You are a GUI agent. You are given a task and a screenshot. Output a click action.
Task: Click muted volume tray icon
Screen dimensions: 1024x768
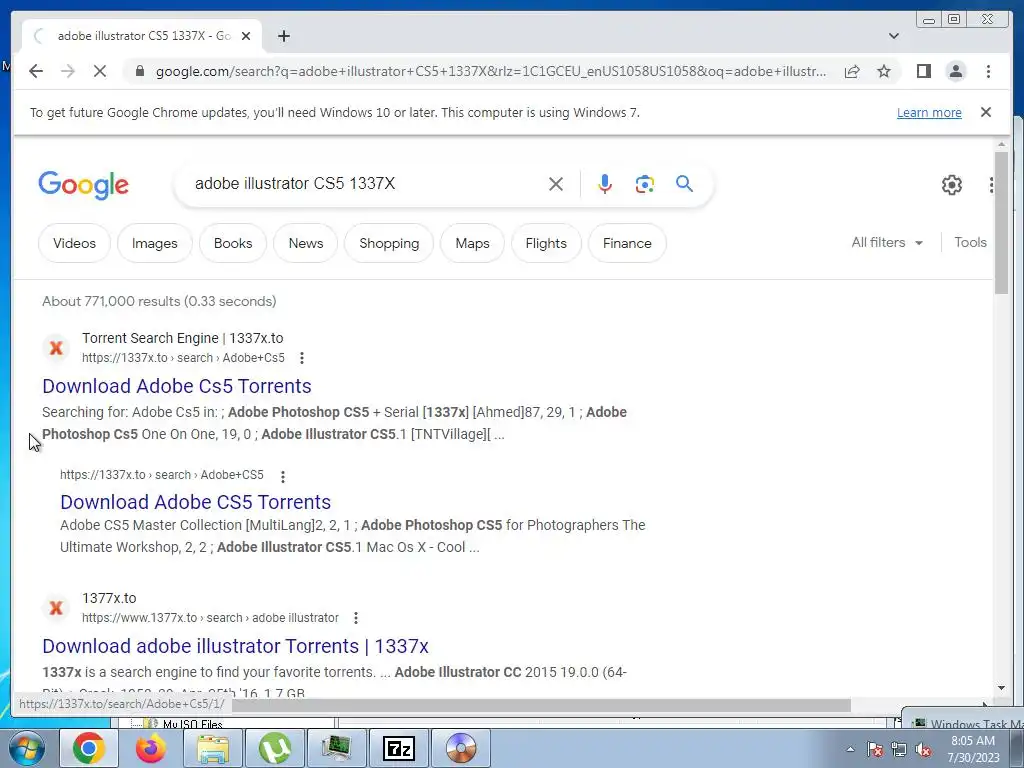coord(923,749)
